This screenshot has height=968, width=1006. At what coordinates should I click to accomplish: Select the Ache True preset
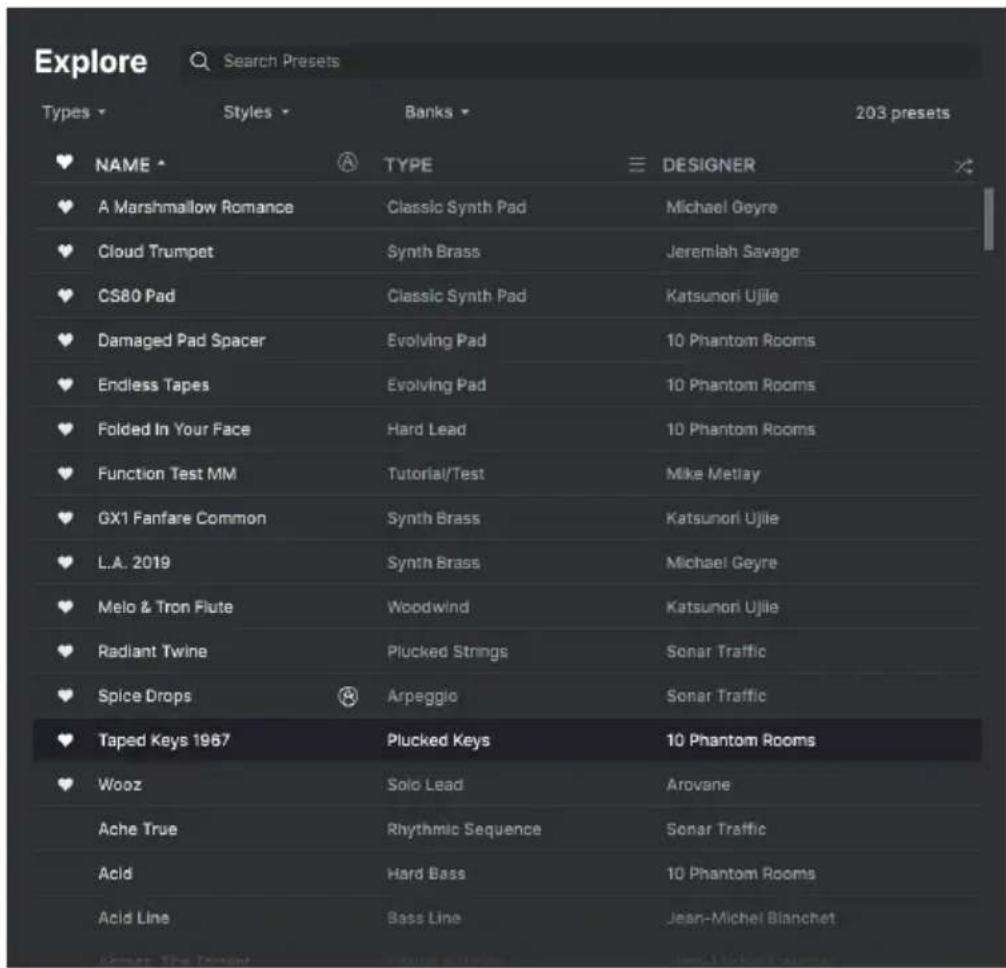137,829
